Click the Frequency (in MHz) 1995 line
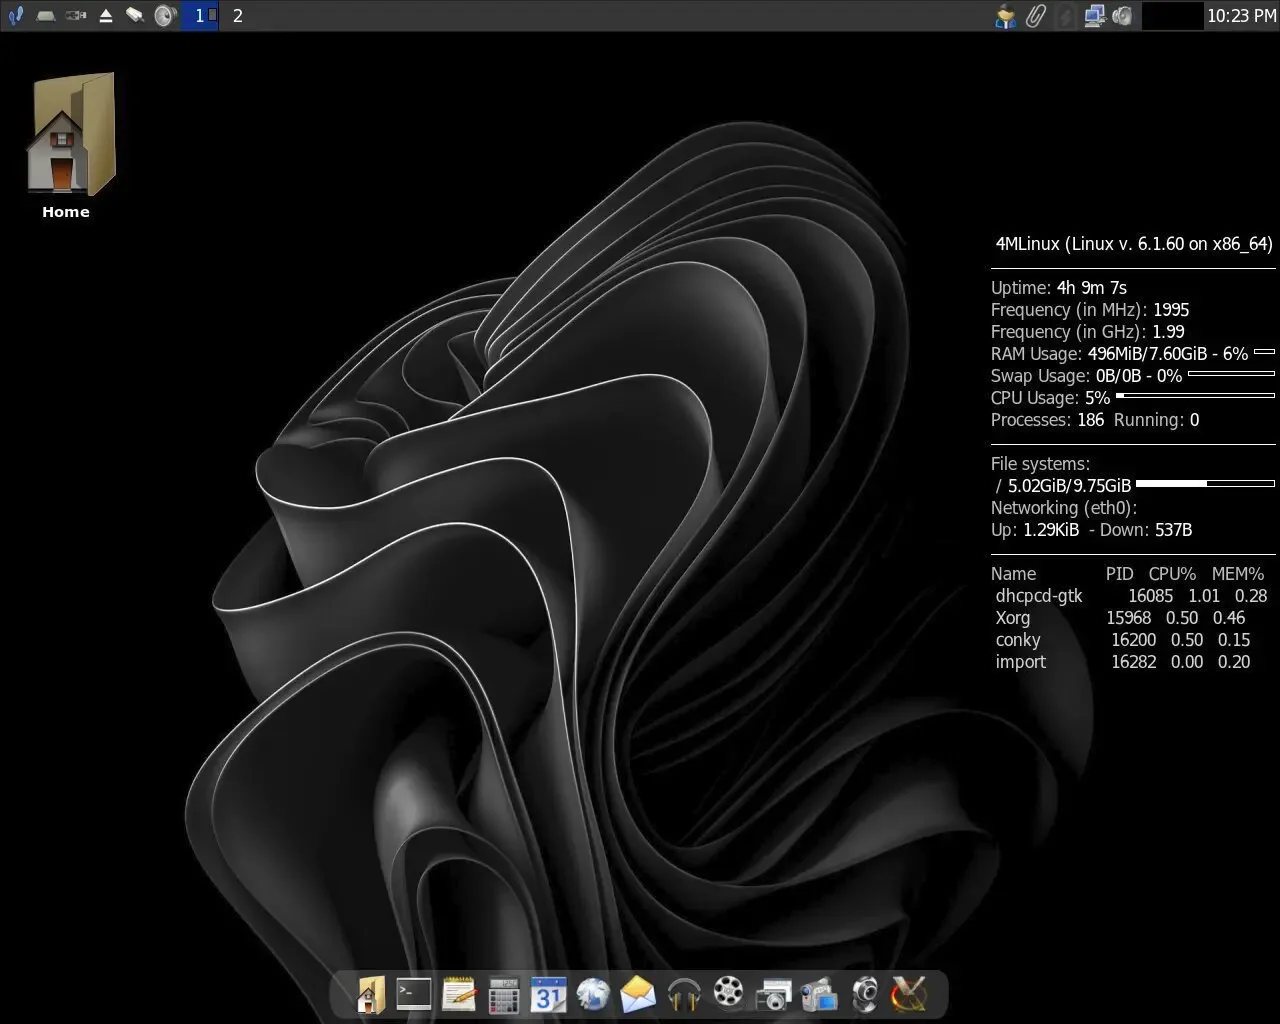Image resolution: width=1280 pixels, height=1024 pixels. (x=1090, y=310)
